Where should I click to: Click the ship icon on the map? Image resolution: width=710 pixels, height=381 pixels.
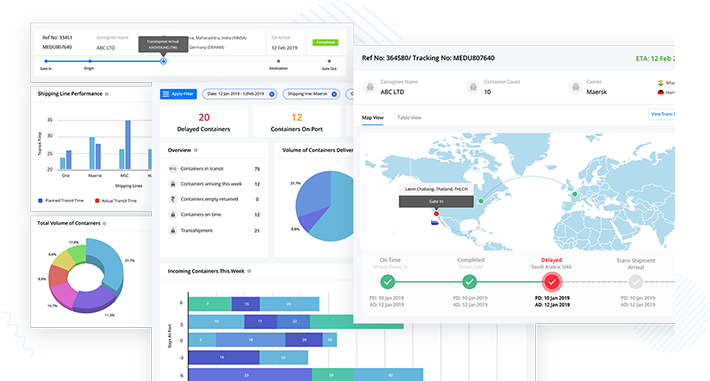(435, 222)
